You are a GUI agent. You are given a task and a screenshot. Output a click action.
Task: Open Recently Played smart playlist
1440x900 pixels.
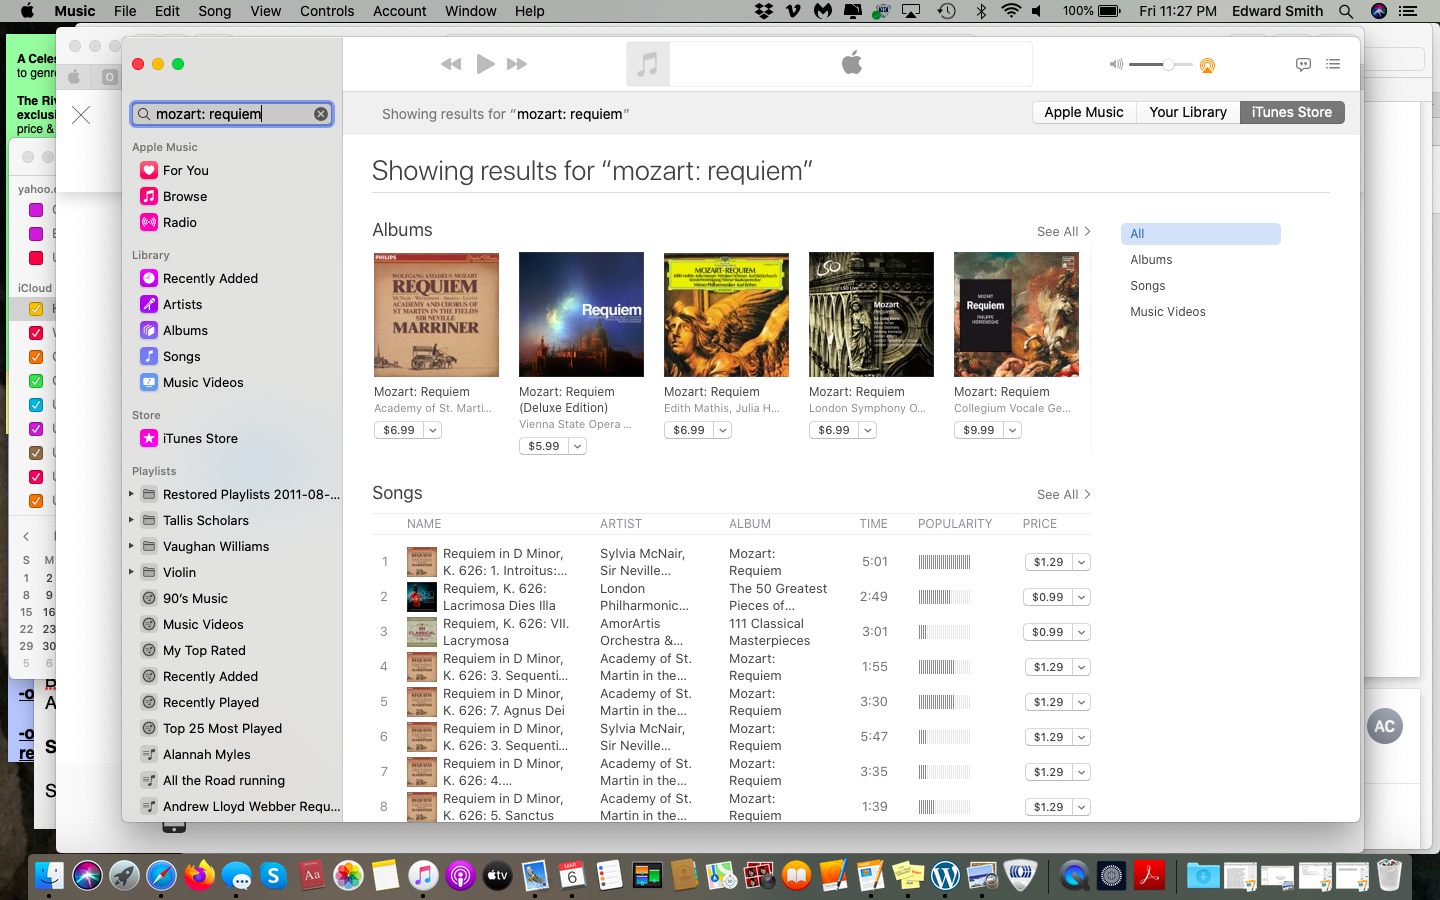pos(211,703)
